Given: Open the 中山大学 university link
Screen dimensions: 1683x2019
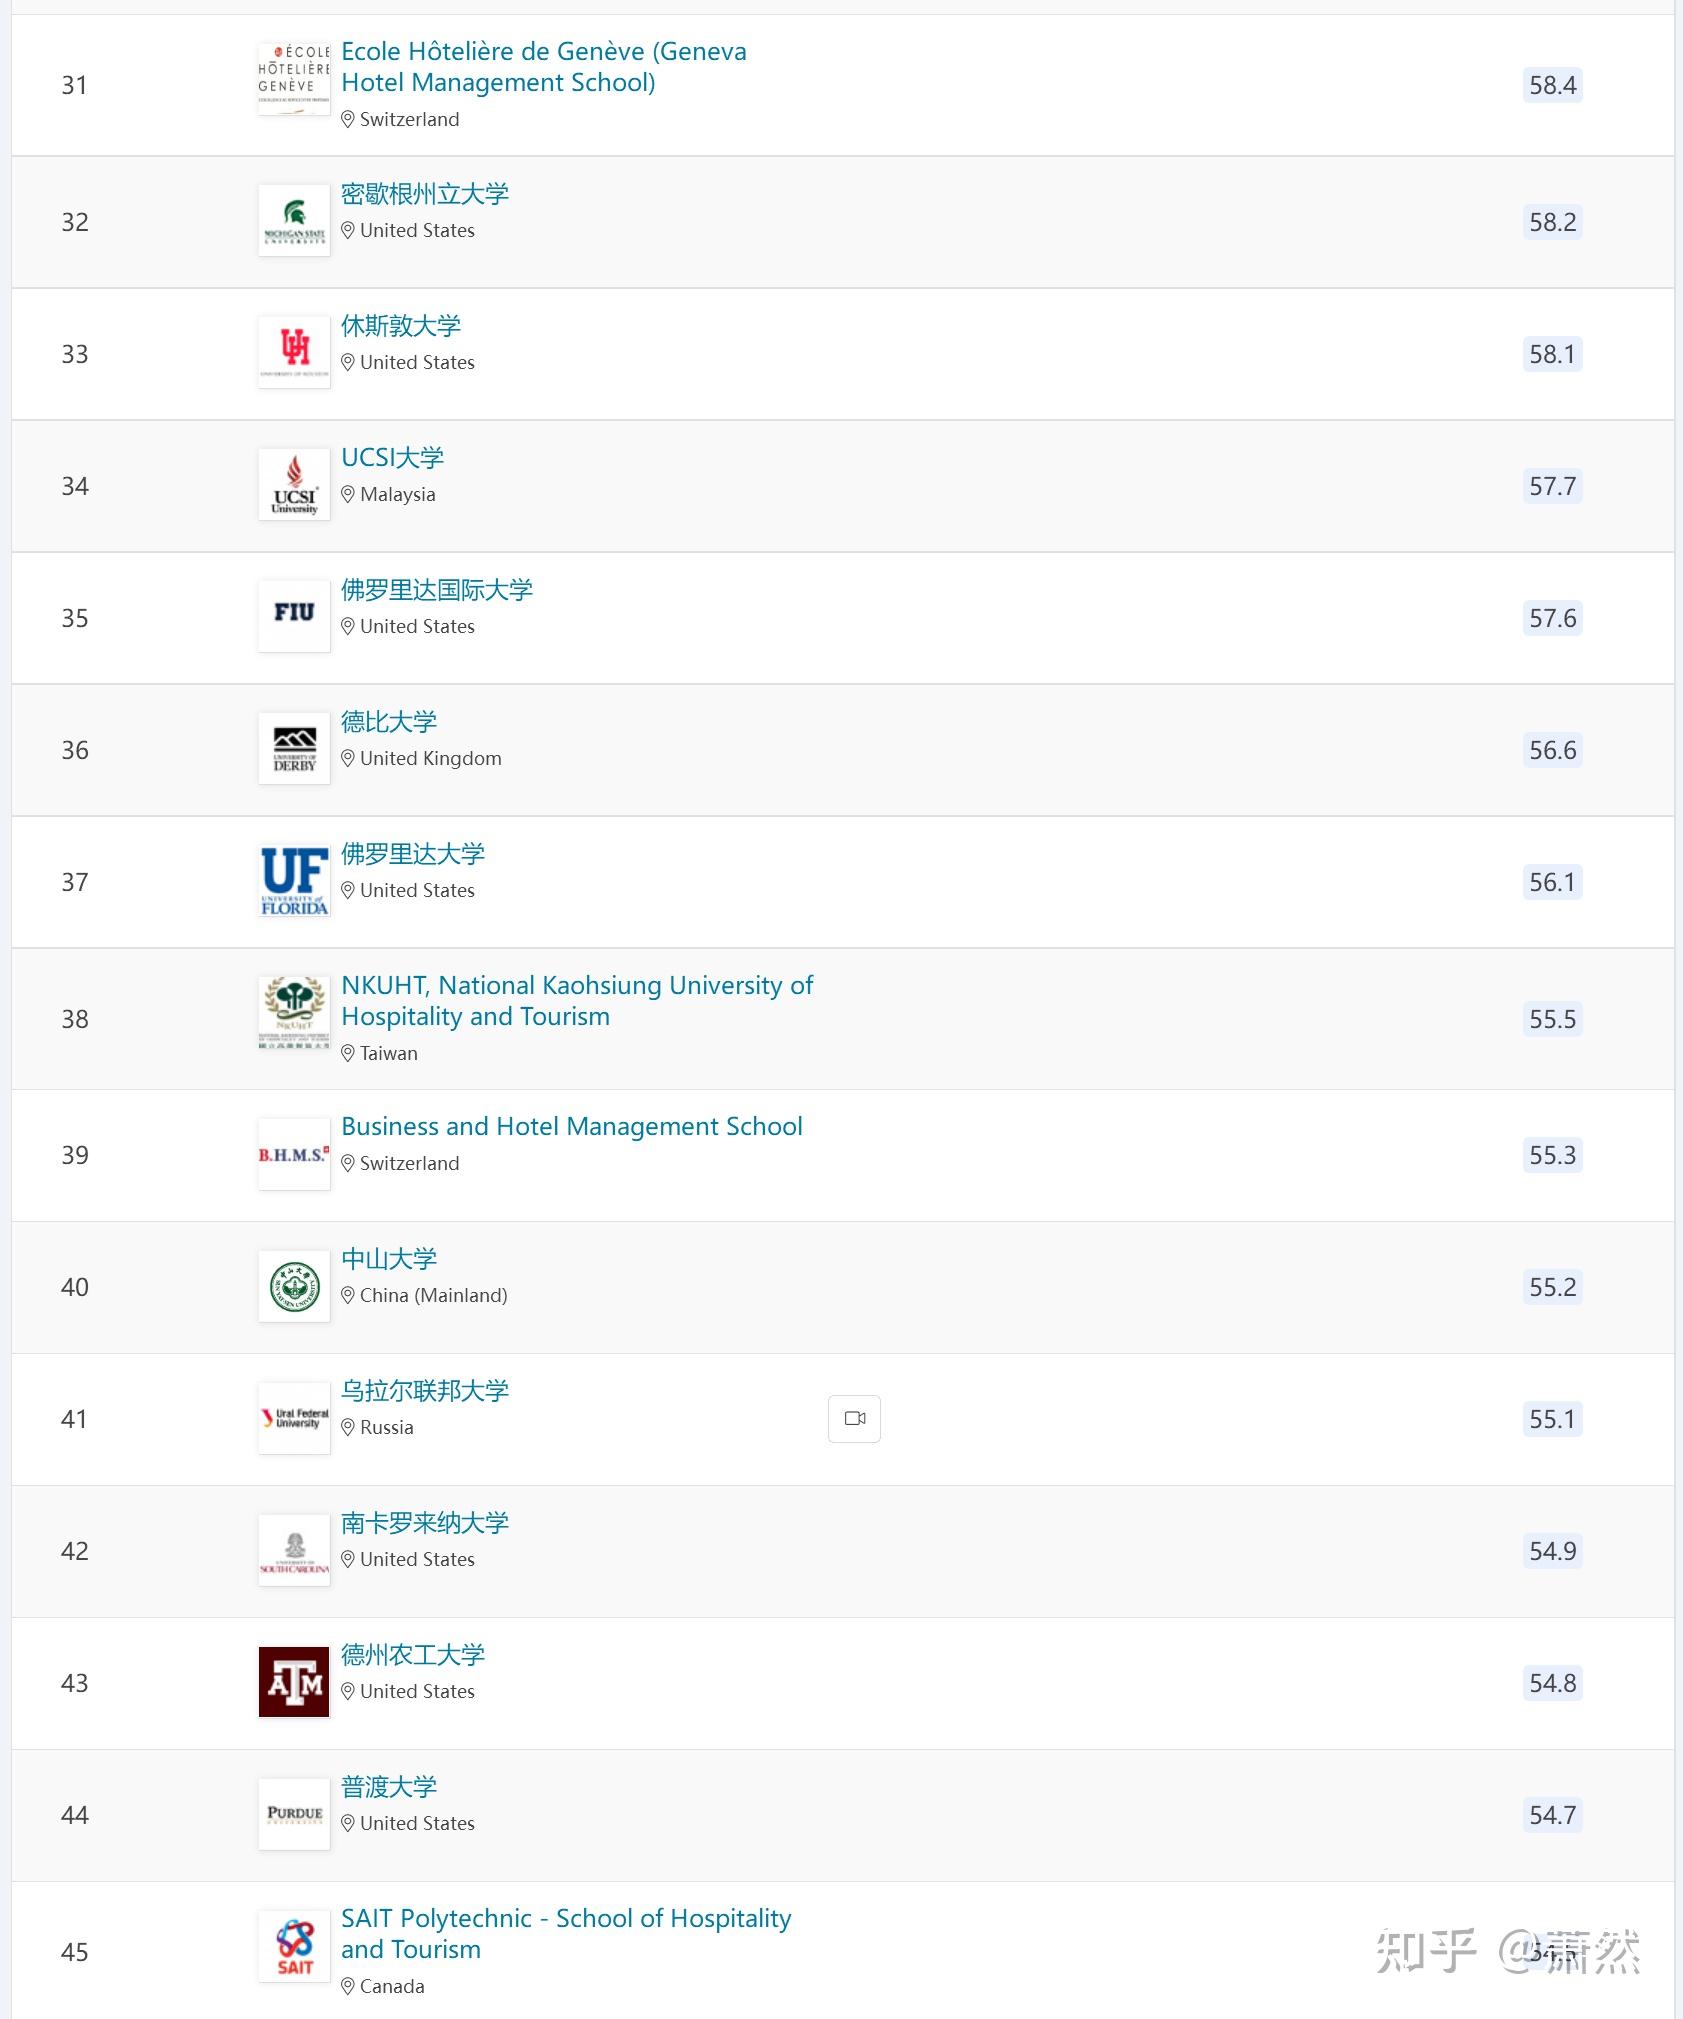Looking at the screenshot, I should coord(389,1259).
